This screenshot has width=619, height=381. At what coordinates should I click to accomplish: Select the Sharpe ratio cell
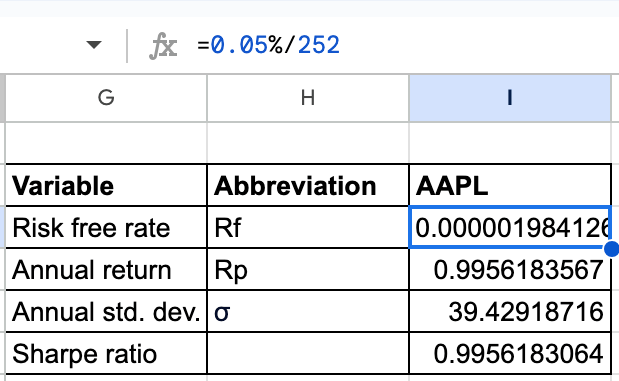click(106, 353)
